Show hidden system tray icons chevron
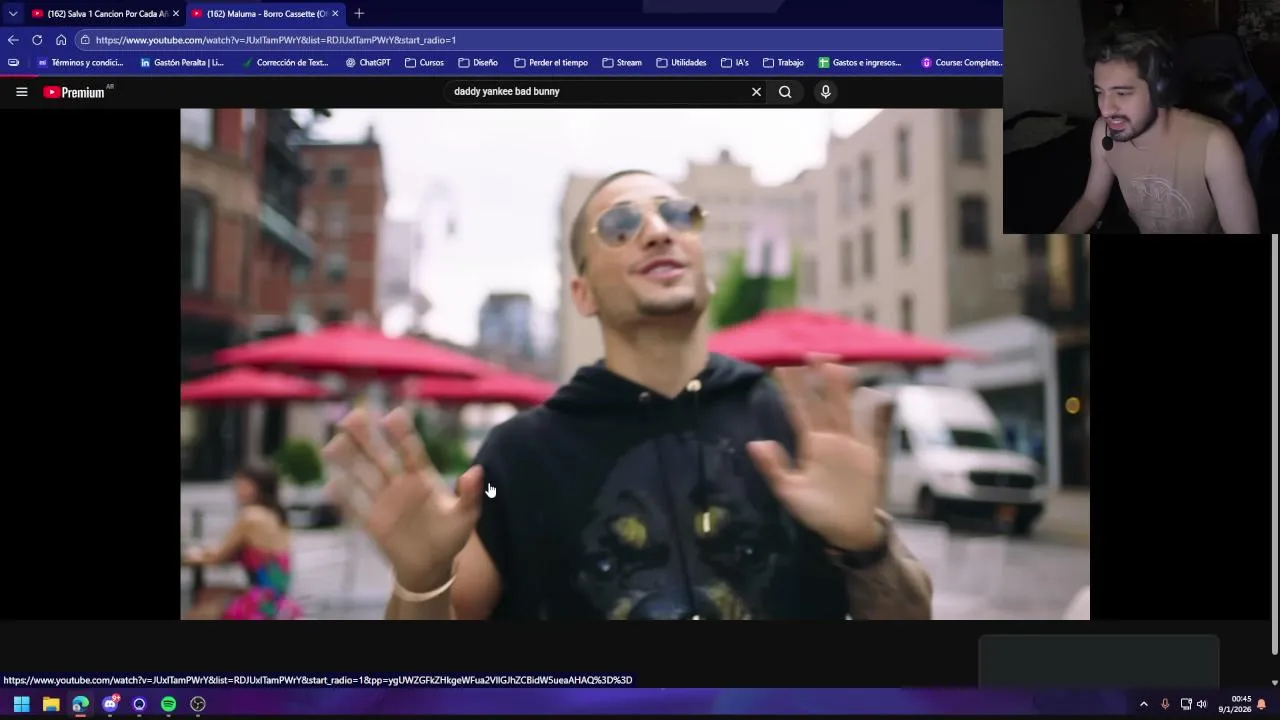Screen dimensions: 1280x720 pyautogui.click(x=1144, y=704)
